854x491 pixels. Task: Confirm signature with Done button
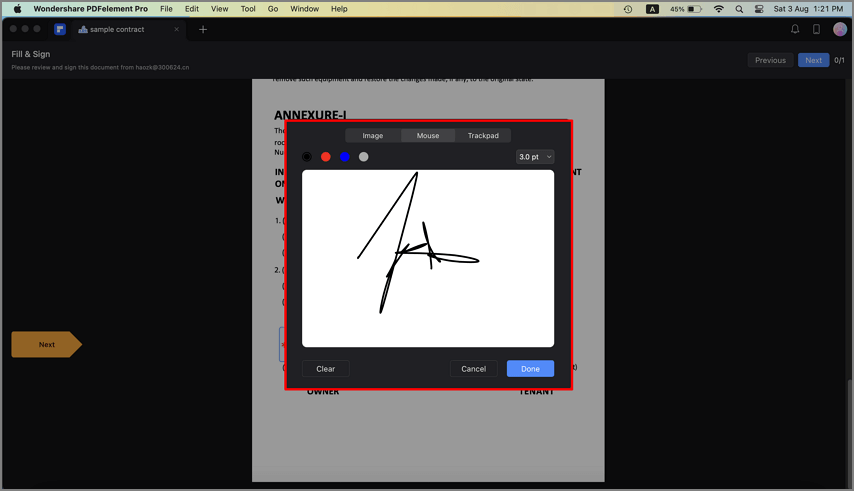tap(530, 369)
